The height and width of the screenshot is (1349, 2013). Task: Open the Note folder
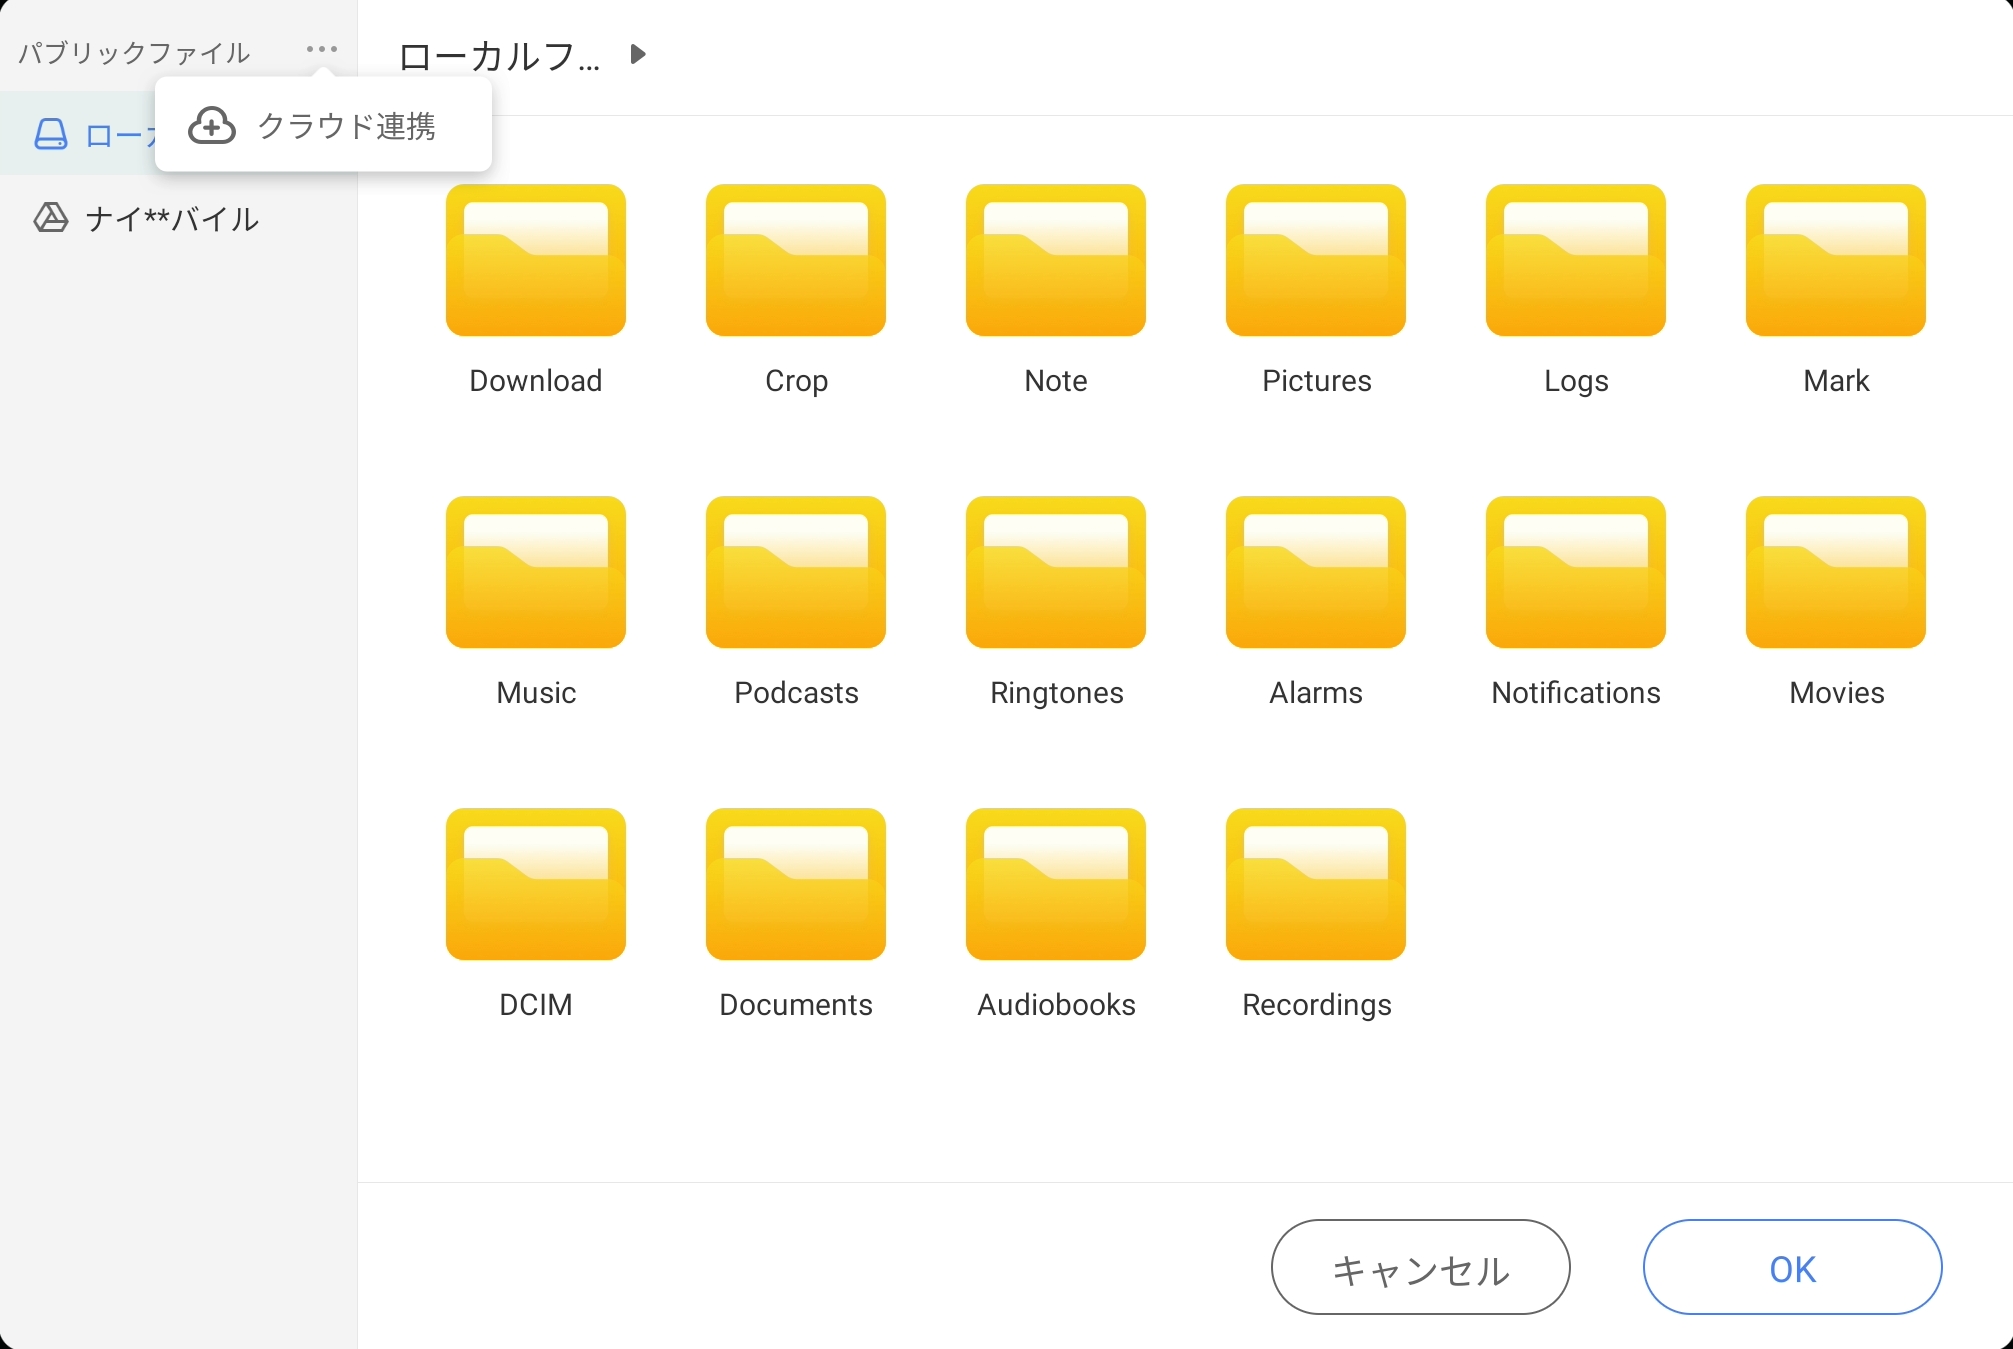[x=1056, y=261]
